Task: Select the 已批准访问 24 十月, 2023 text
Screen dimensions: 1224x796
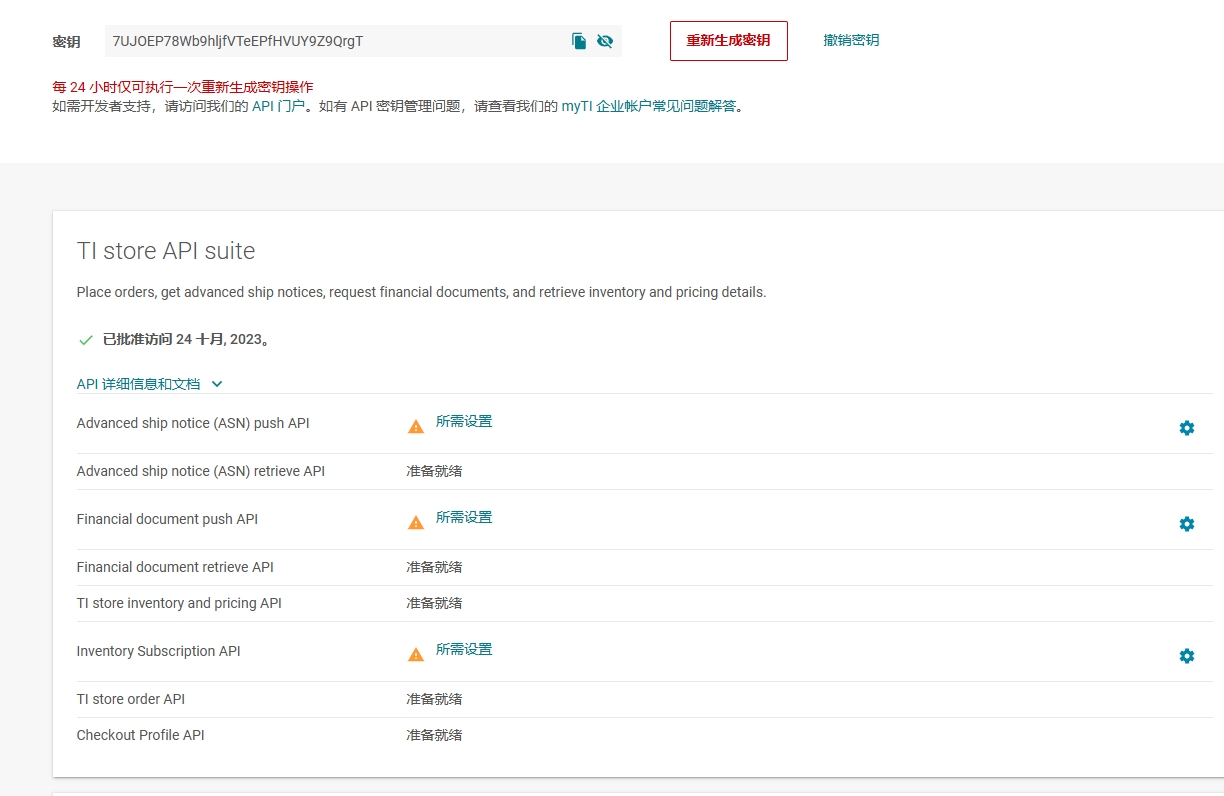Action: tap(186, 340)
